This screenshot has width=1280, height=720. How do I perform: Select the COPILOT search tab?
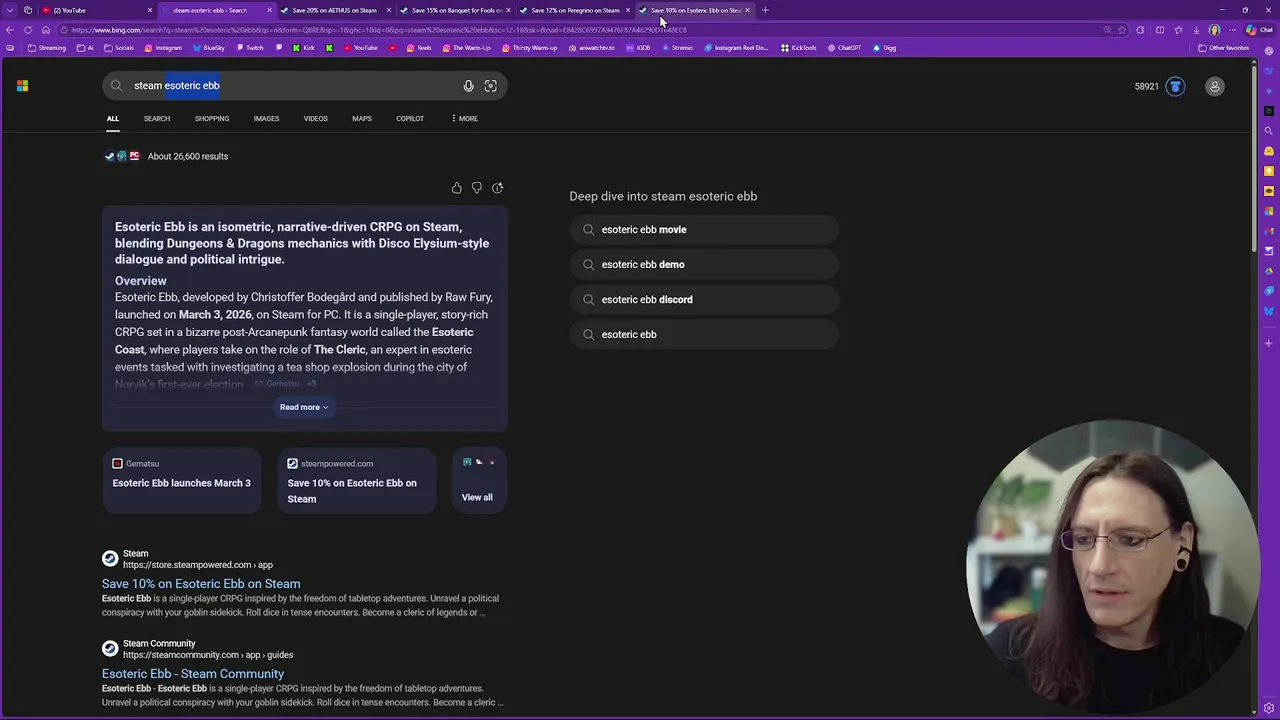[x=410, y=118]
